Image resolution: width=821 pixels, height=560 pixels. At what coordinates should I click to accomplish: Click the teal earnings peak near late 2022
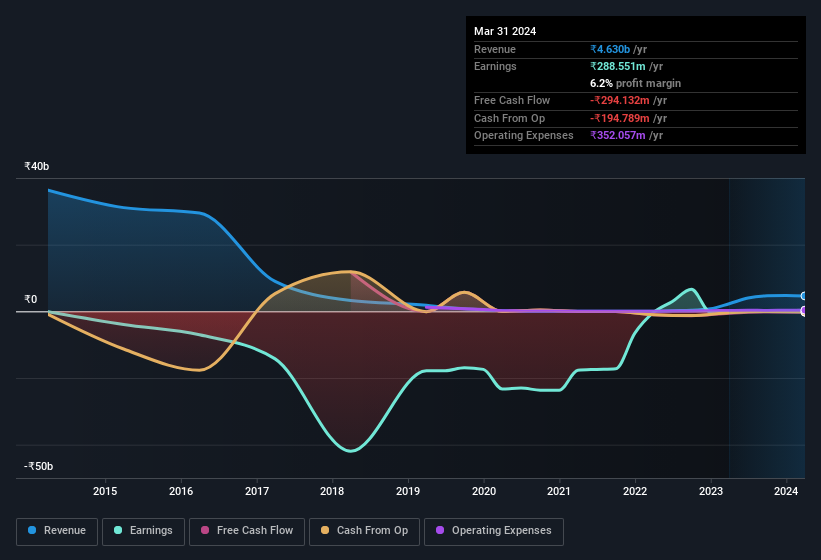click(692, 289)
